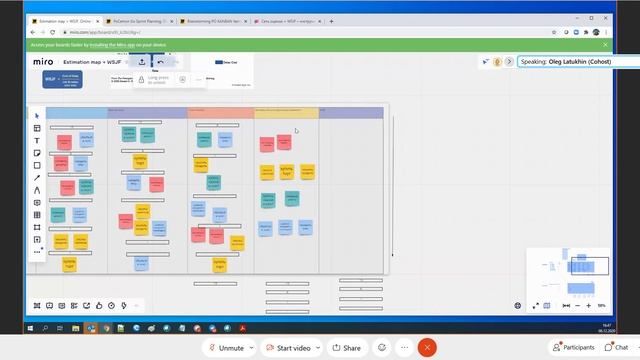Select the Pen drawing tool
The image size is (640, 360).
(x=37, y=190)
